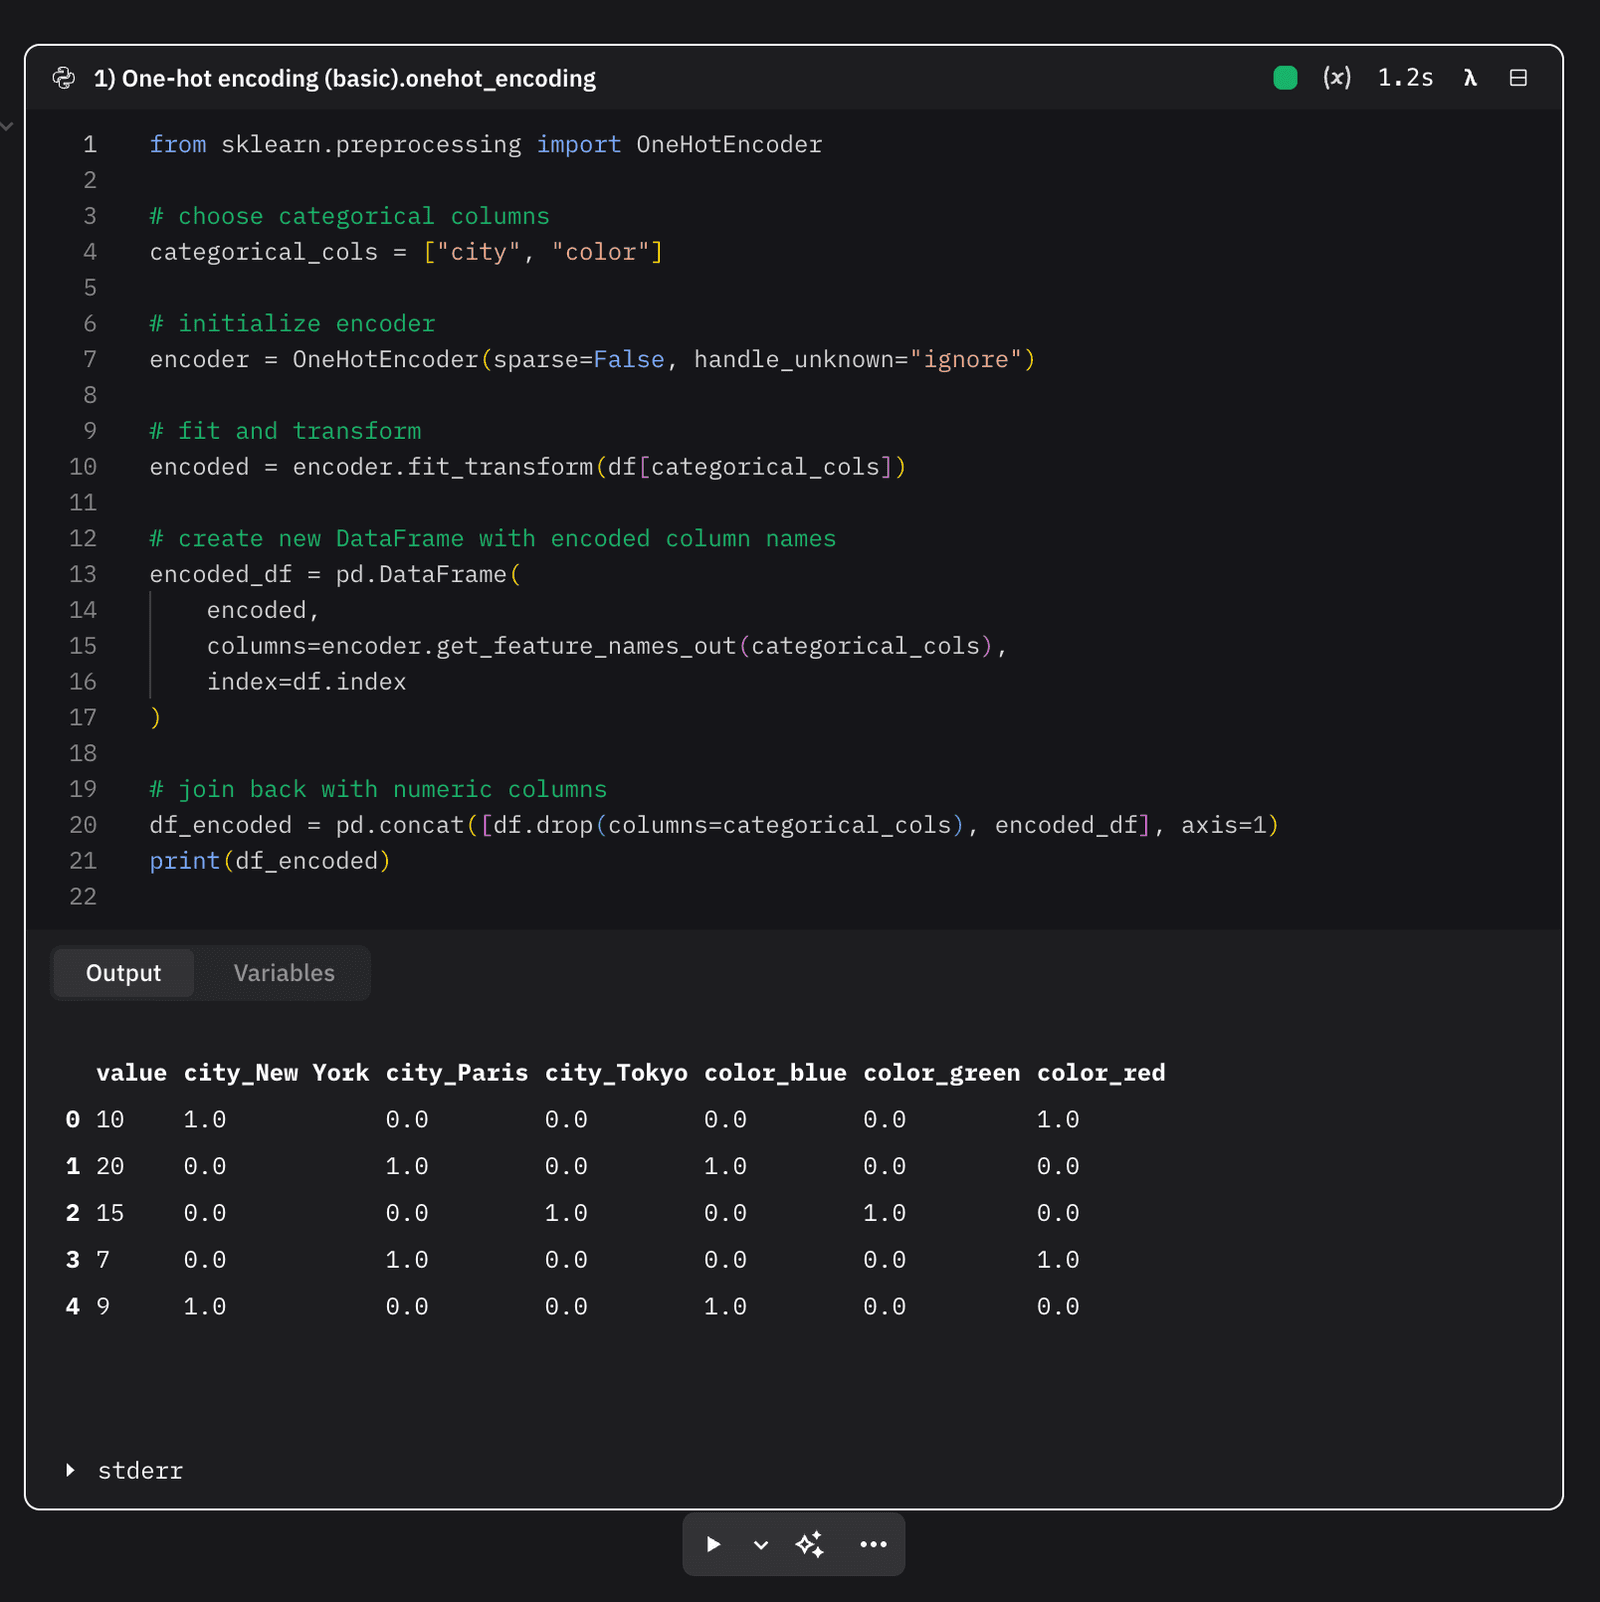Open the (x) variables inspector icon

pyautogui.click(x=1336, y=78)
